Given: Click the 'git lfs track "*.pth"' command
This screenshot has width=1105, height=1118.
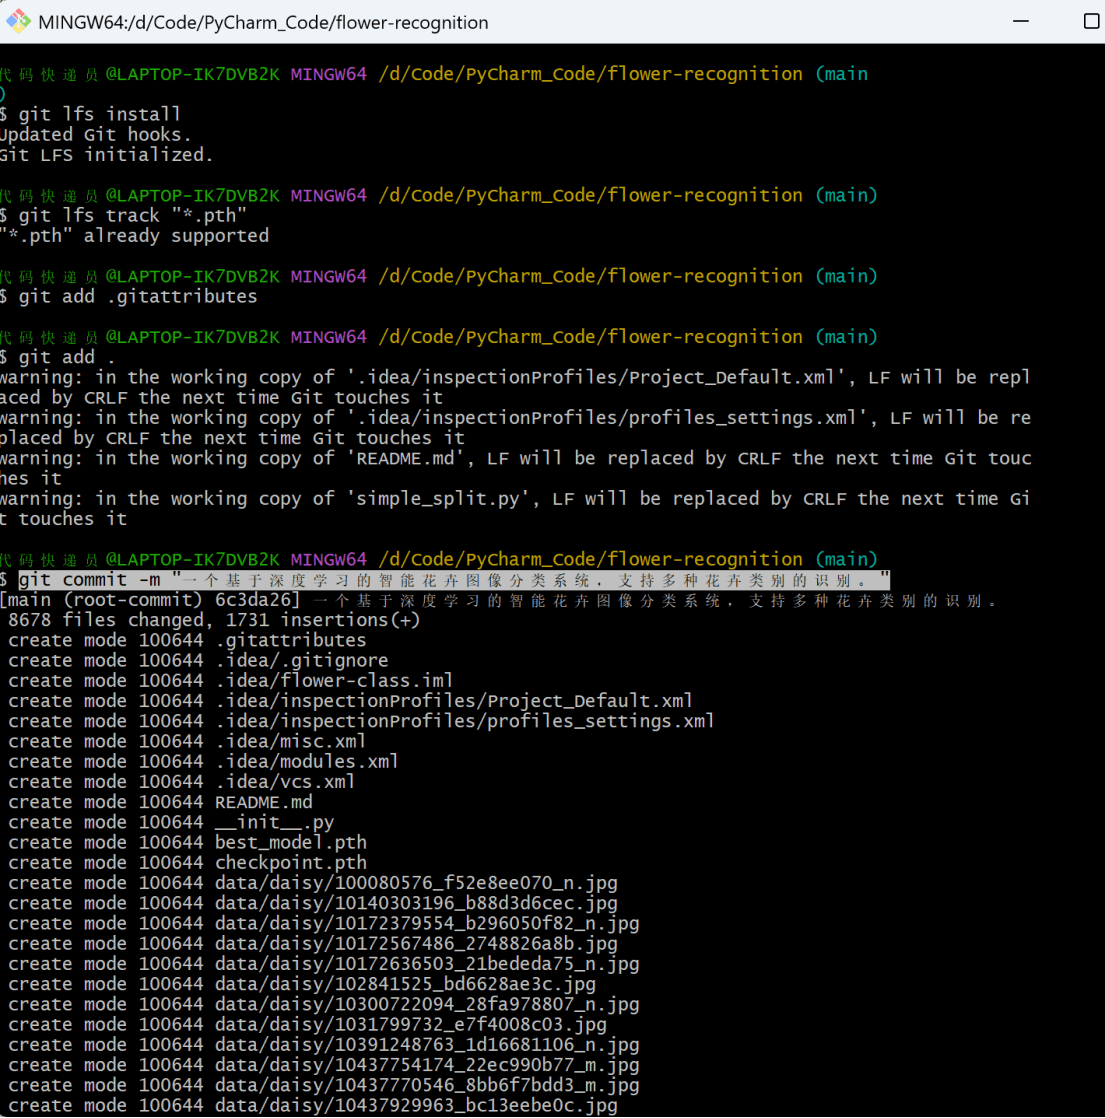Looking at the screenshot, I should pyautogui.click(x=132, y=216).
